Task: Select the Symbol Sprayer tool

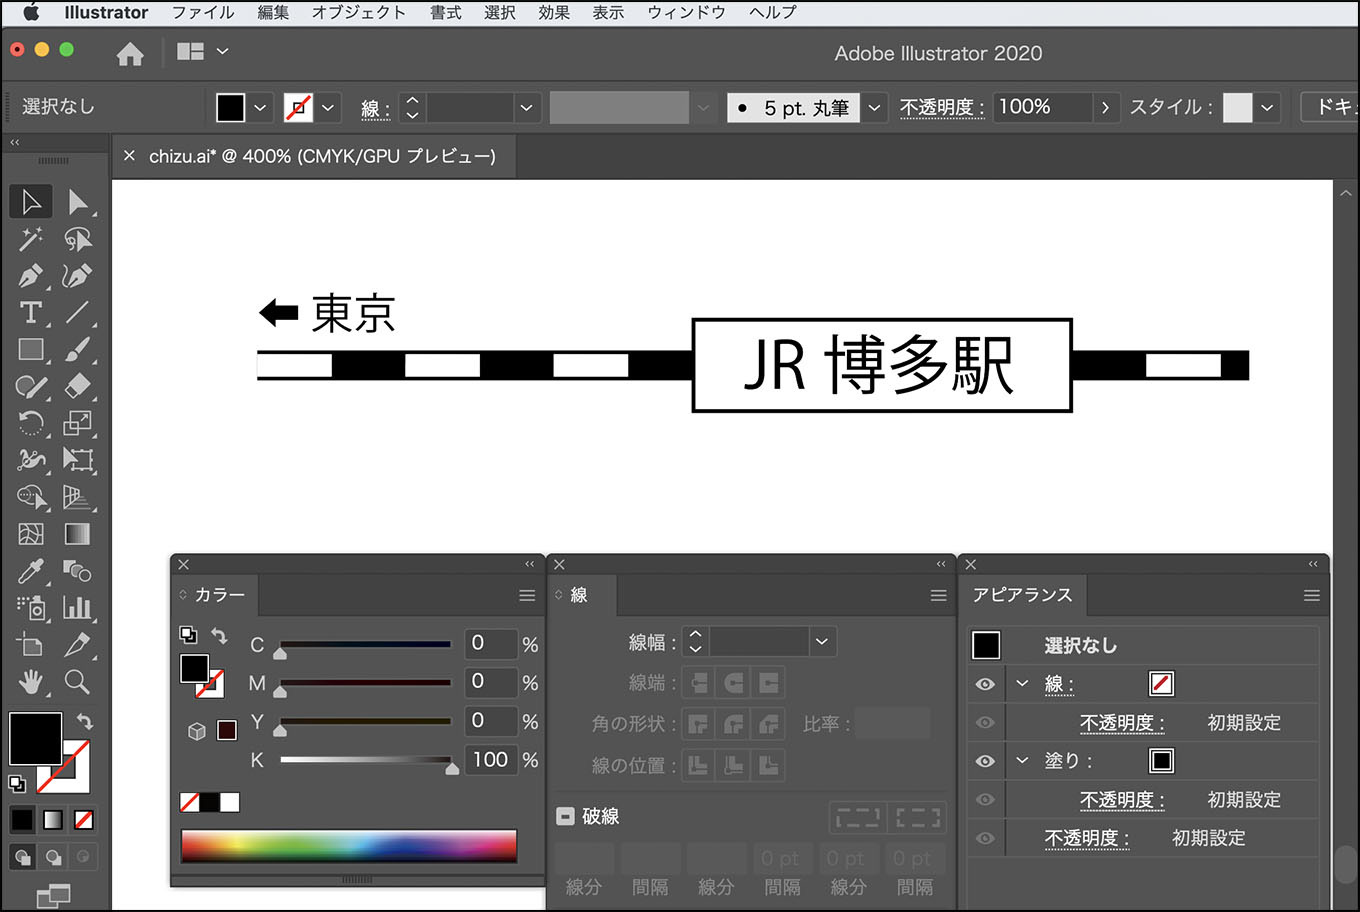Action: pos(31,607)
